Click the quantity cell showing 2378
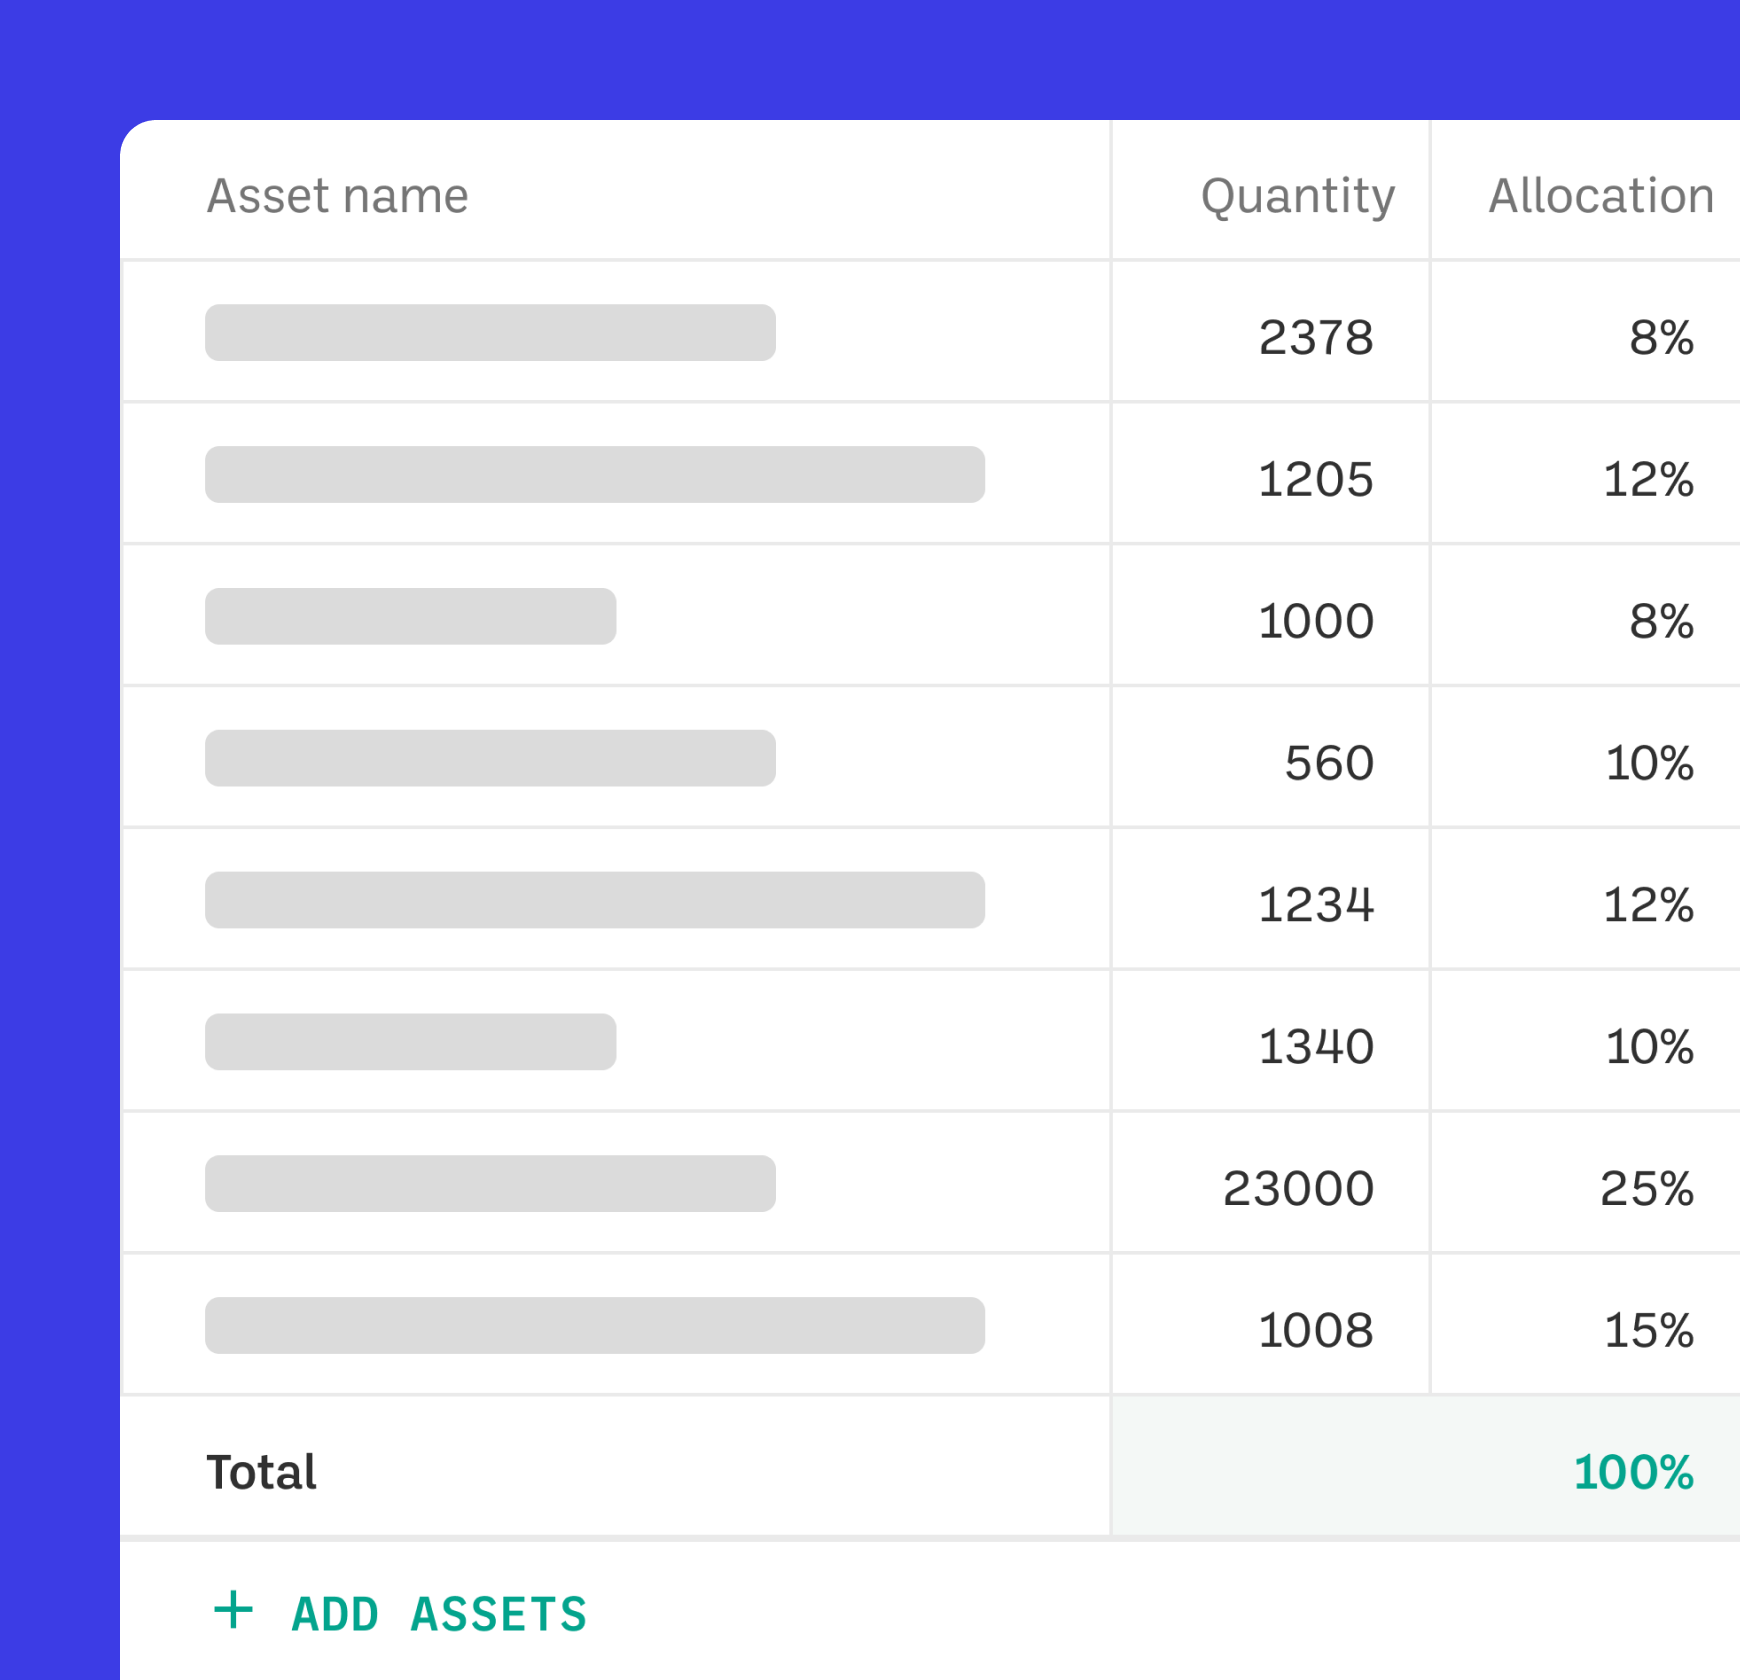Viewport: 1740px width, 1680px height. coord(1315,337)
